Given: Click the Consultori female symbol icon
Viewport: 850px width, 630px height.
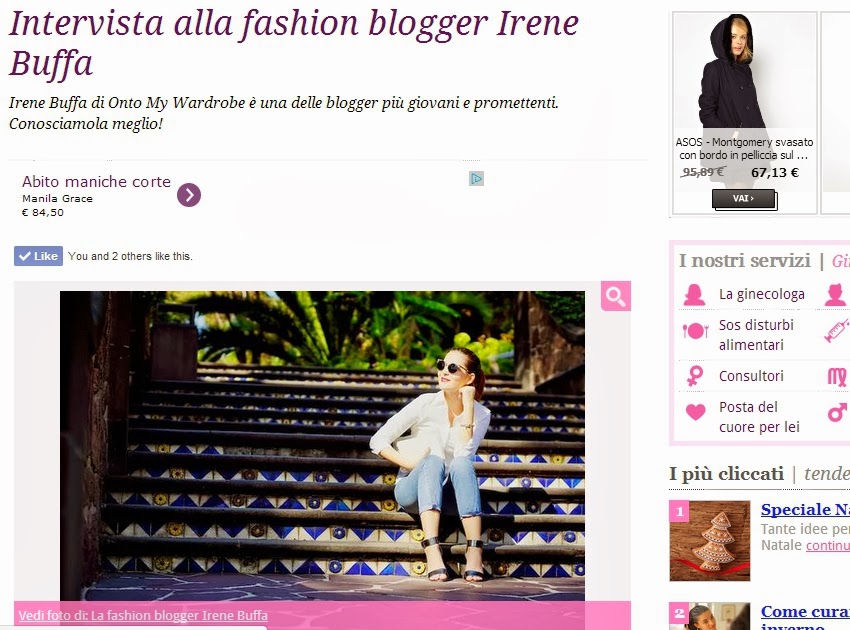Looking at the screenshot, I should pos(694,376).
